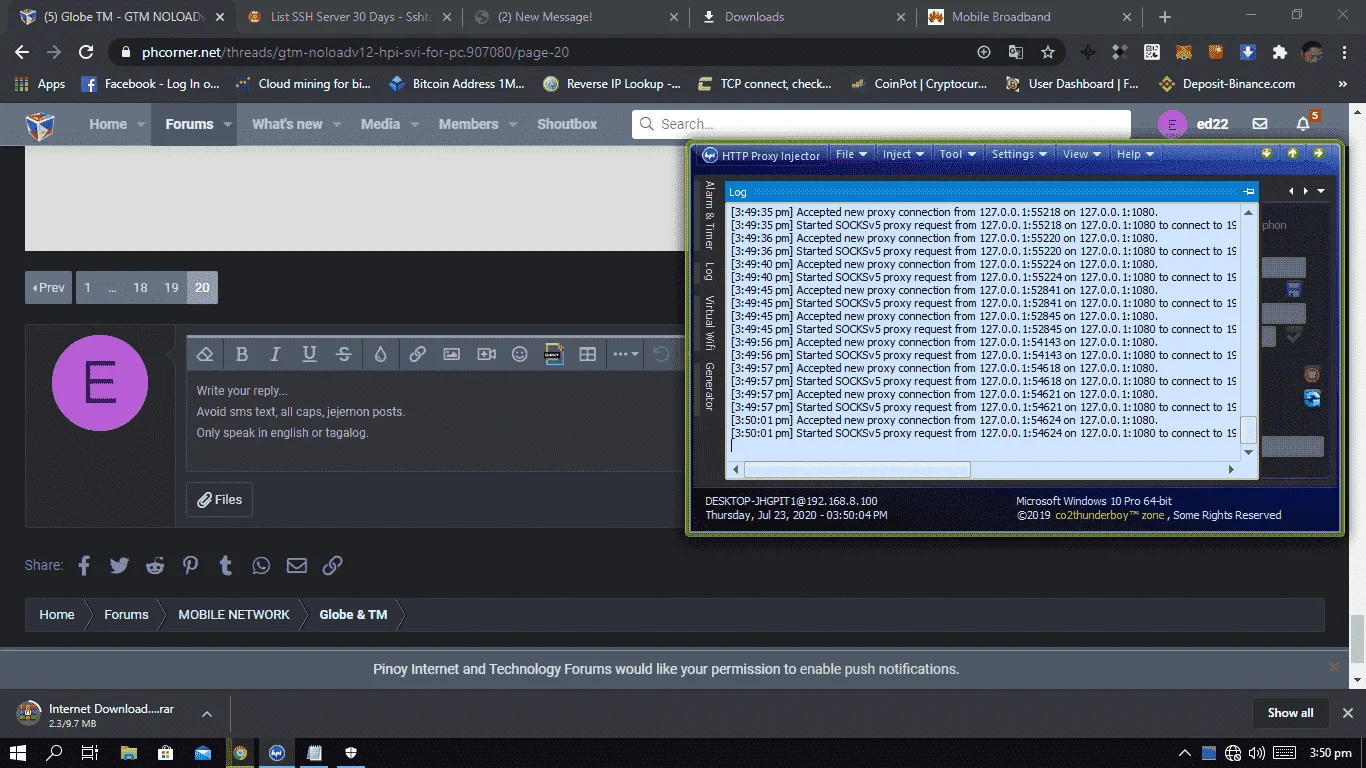Open Chrome extensions puzzle icon
The image size is (1366, 768).
[1279, 52]
